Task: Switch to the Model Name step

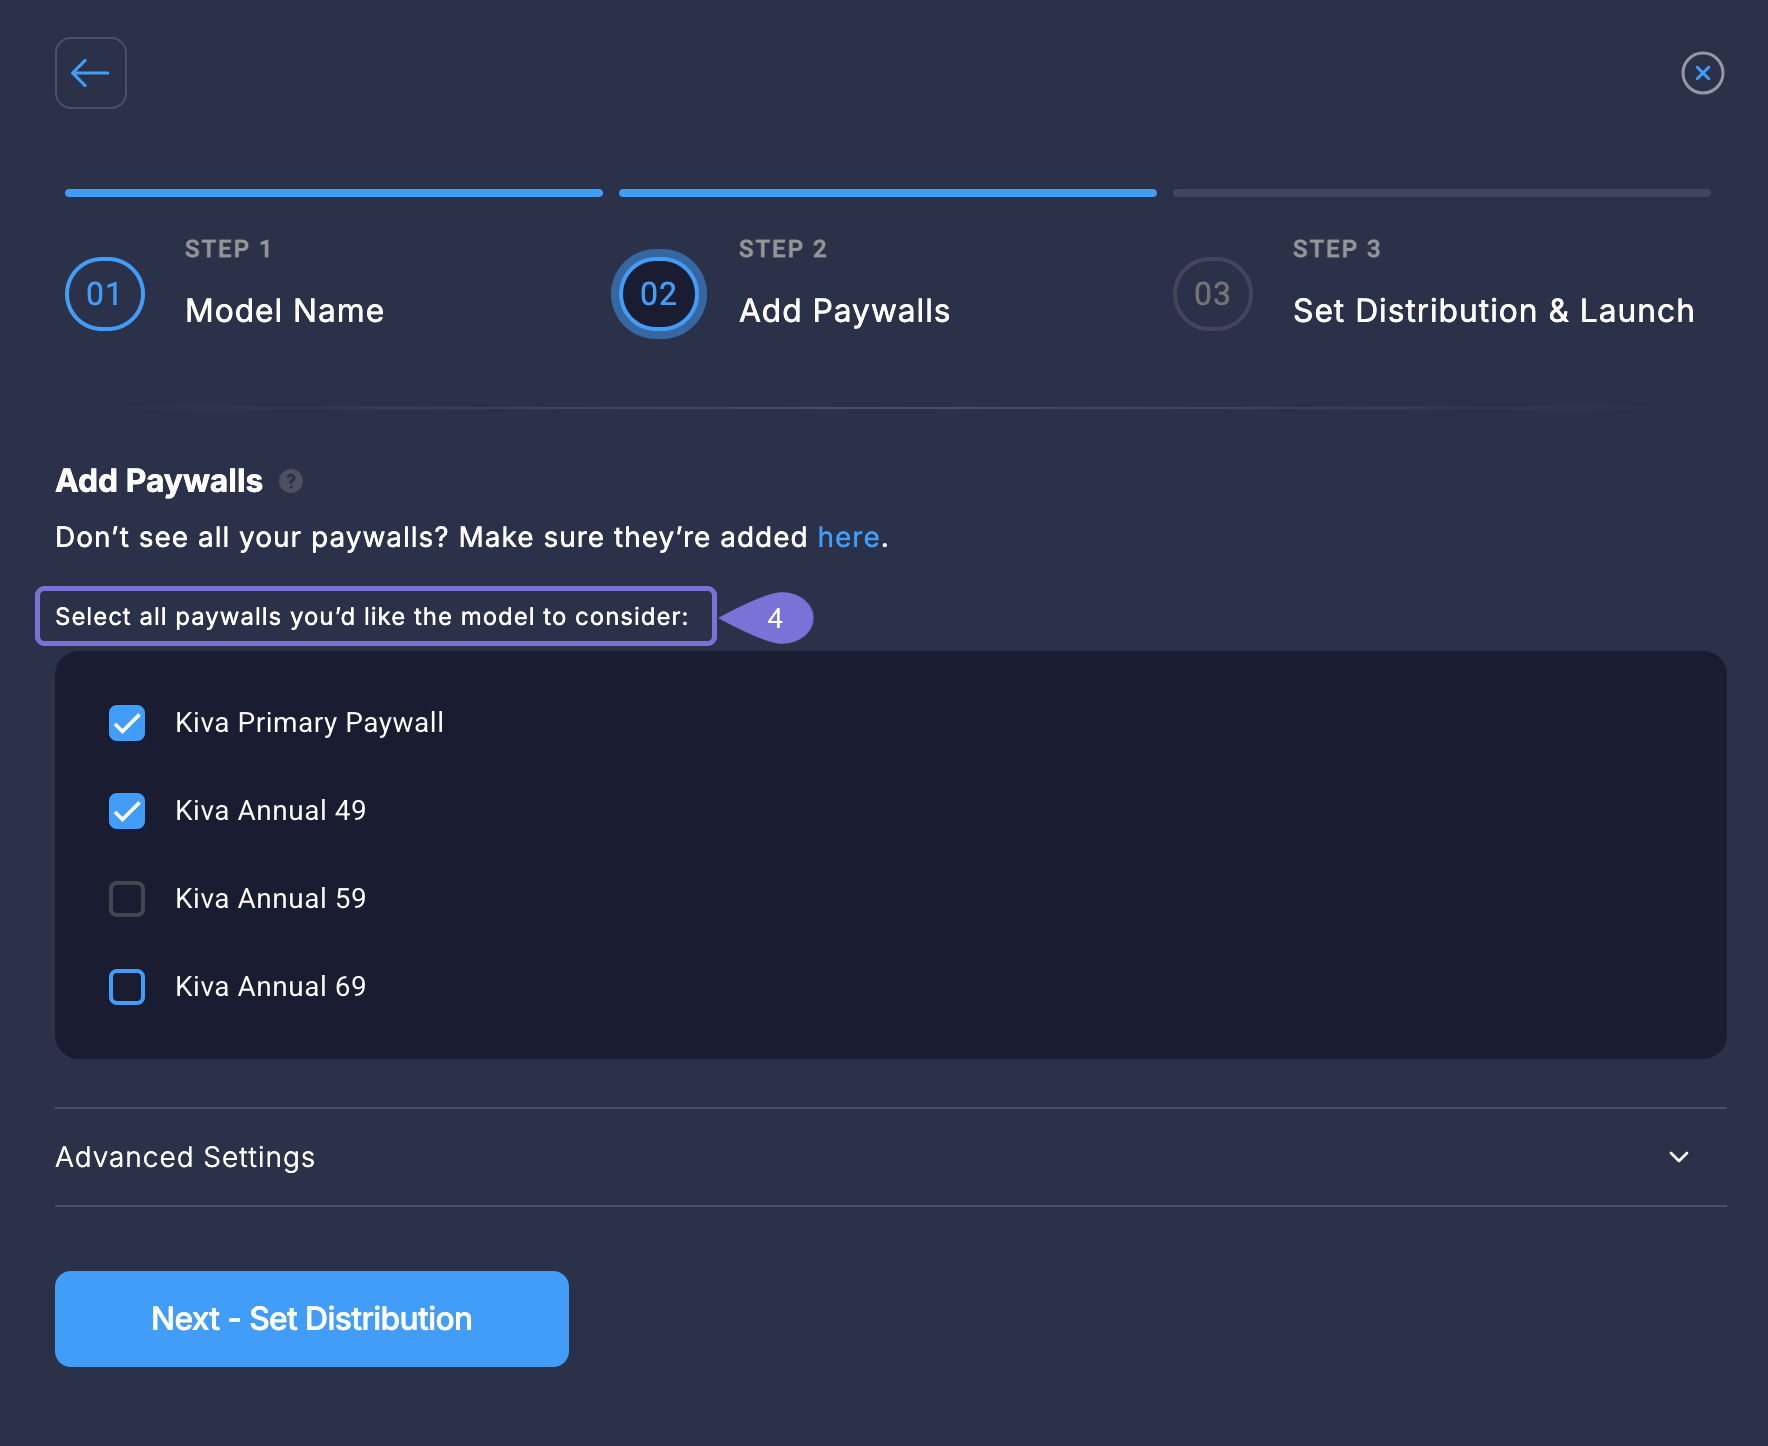Action: coord(284,310)
